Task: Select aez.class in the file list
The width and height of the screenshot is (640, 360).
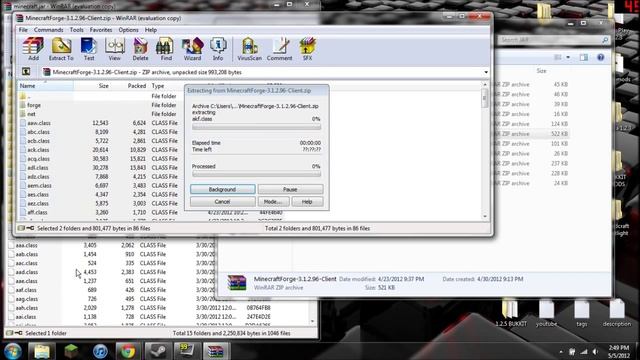Action: (101, 203)
